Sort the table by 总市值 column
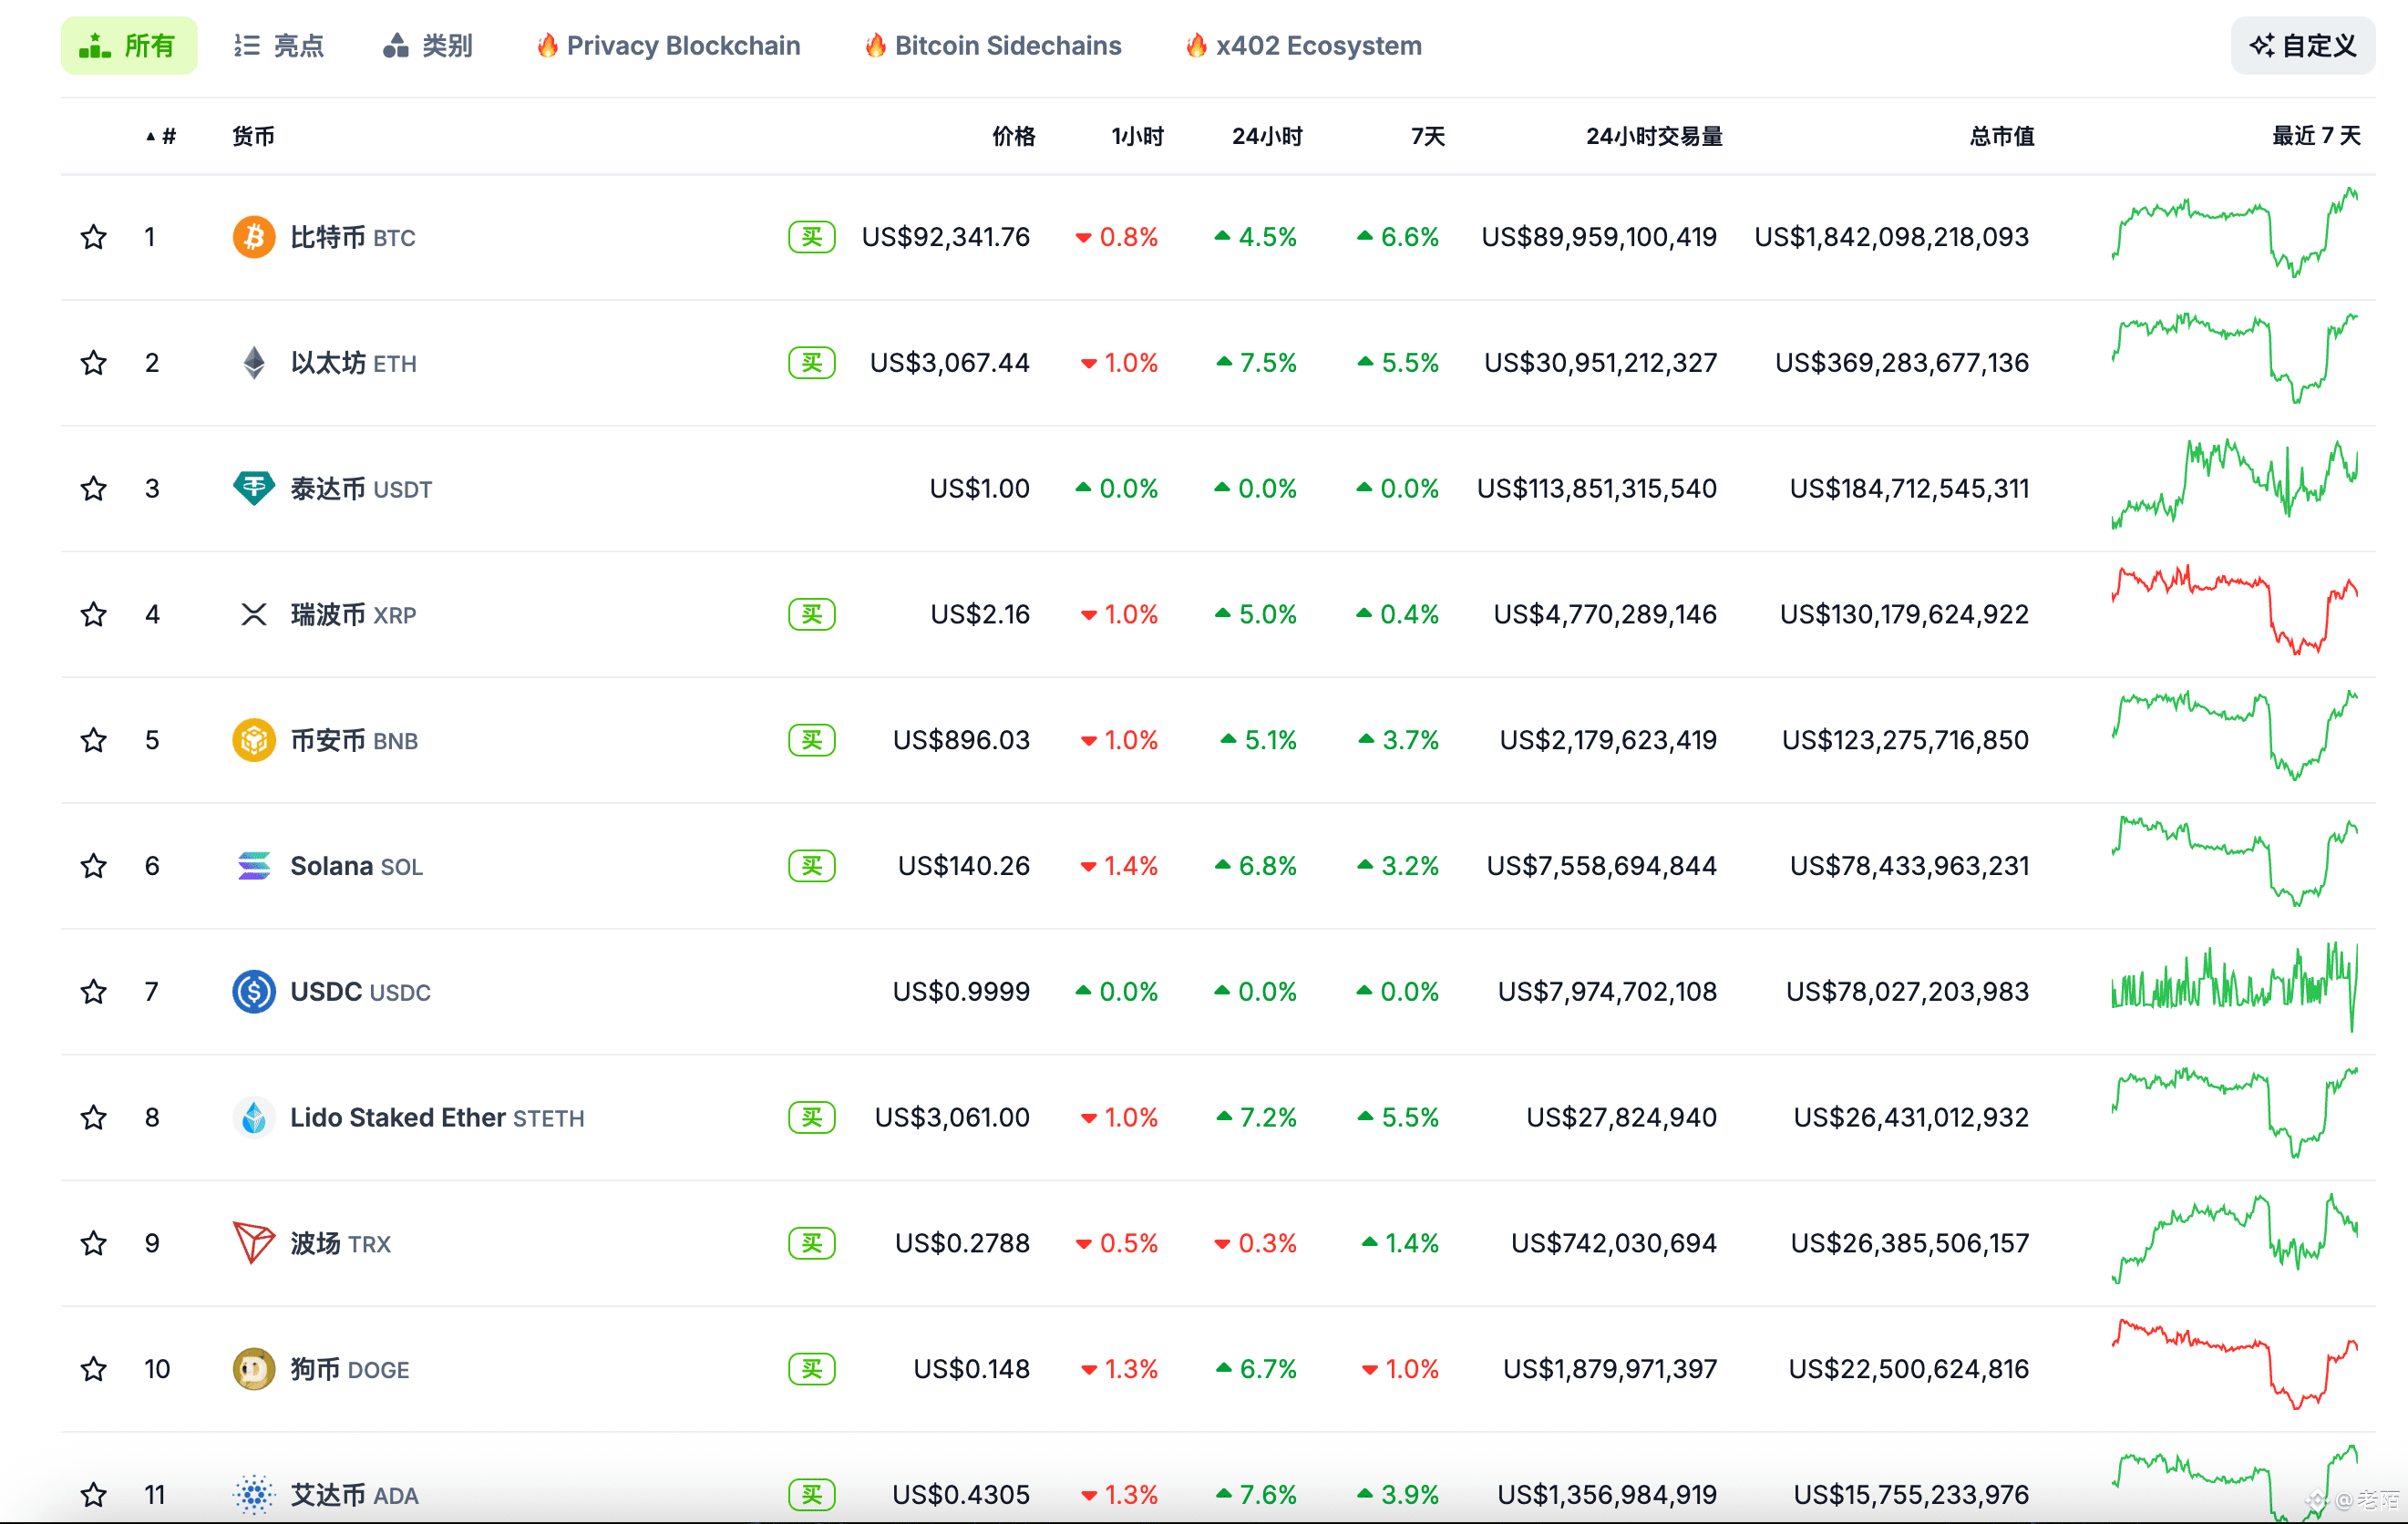Viewport: 2408px width, 1524px height. 2001,136
